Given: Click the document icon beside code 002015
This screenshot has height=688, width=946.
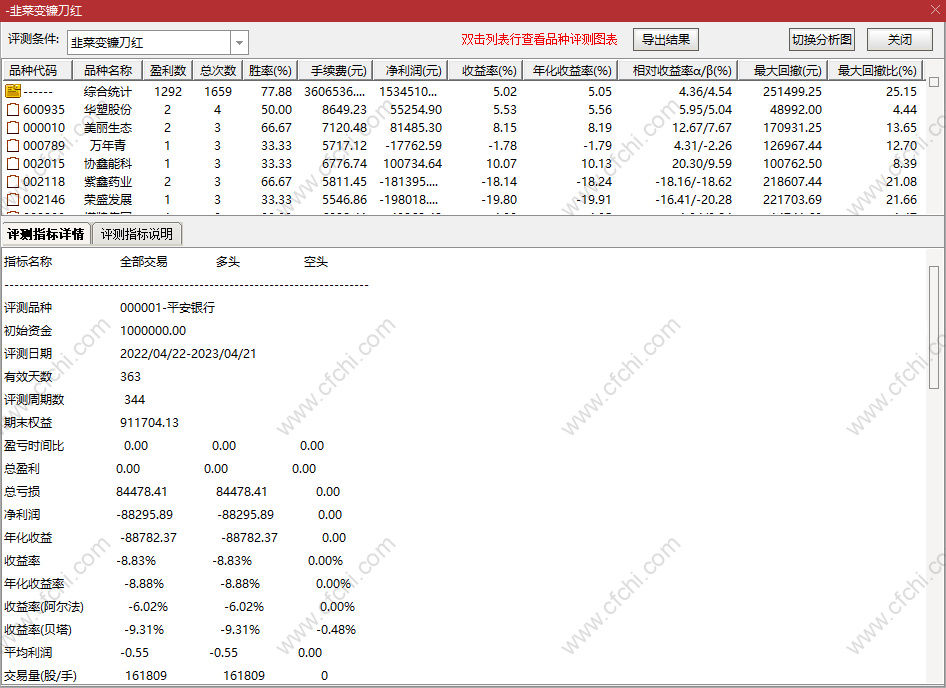Looking at the screenshot, I should tap(13, 164).
